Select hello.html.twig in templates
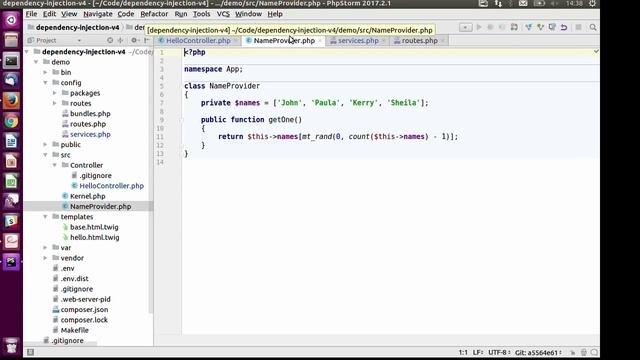This screenshot has width=640, height=360. point(94,237)
